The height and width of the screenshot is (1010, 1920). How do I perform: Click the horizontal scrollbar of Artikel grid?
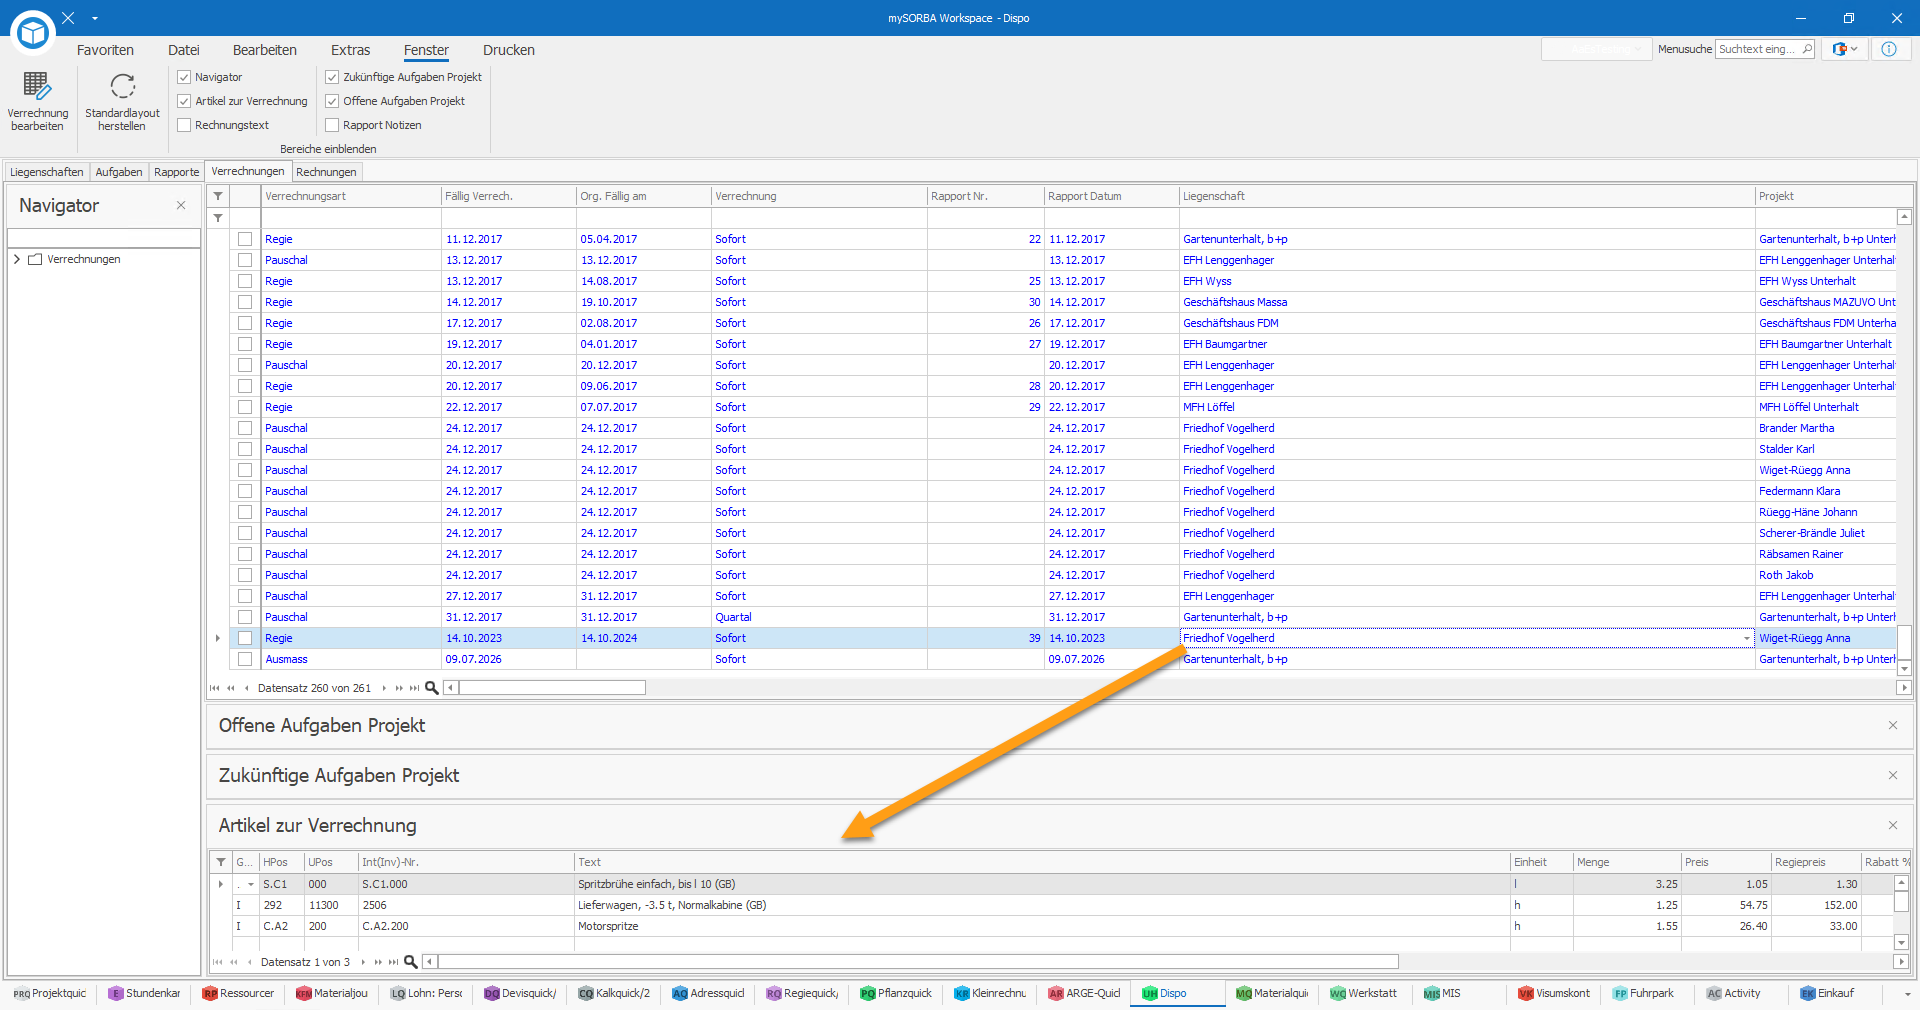point(918,962)
